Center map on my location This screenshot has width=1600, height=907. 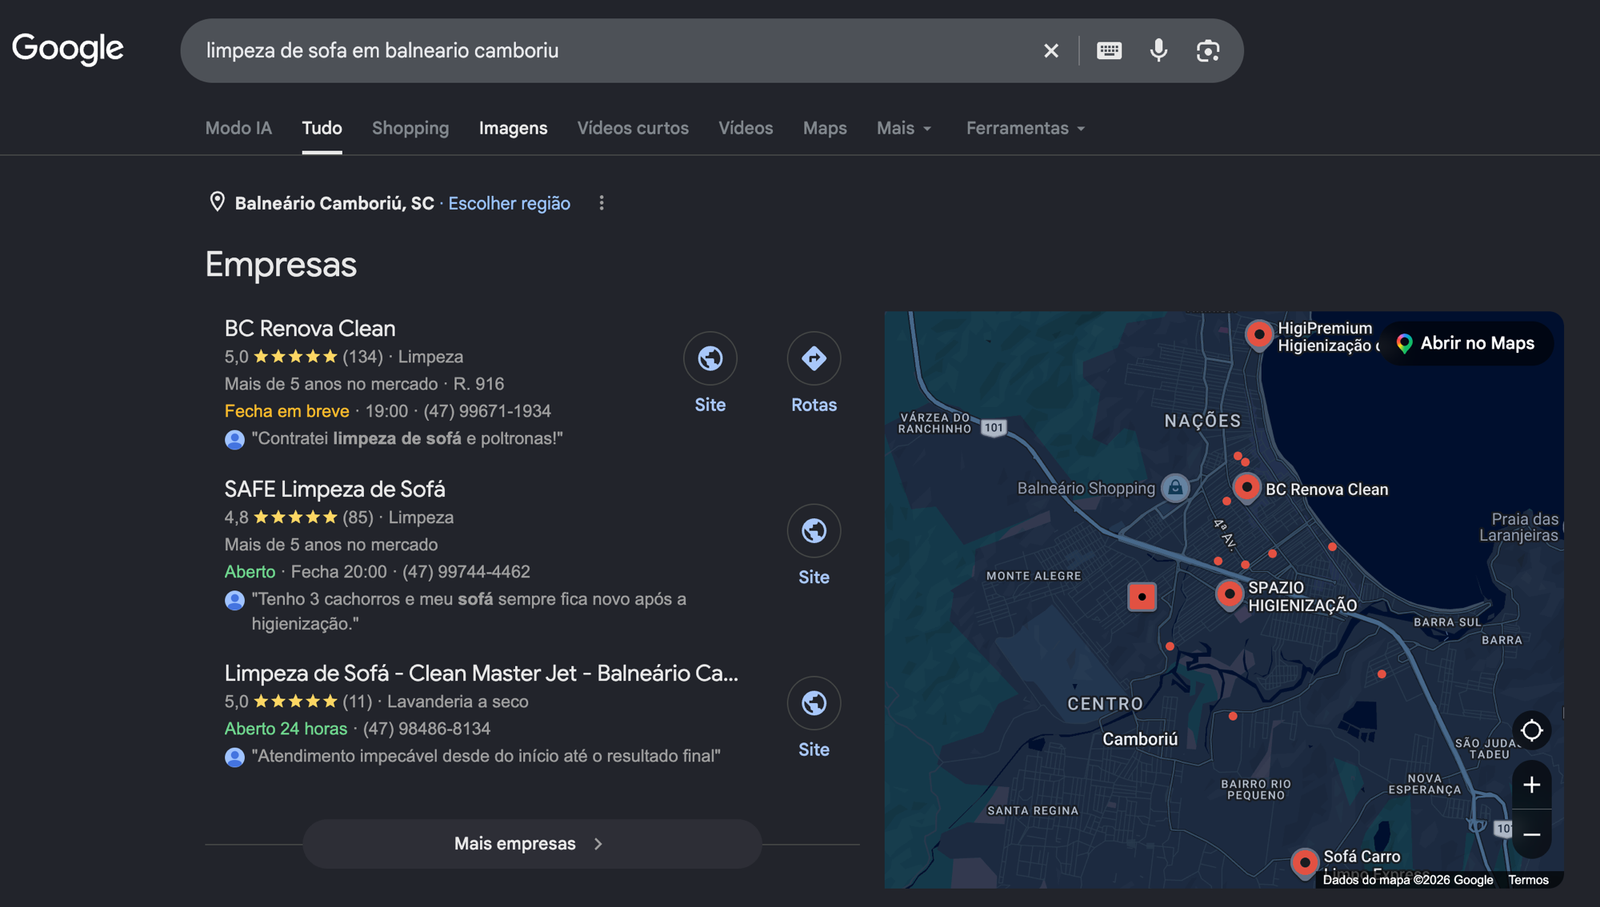point(1532,731)
